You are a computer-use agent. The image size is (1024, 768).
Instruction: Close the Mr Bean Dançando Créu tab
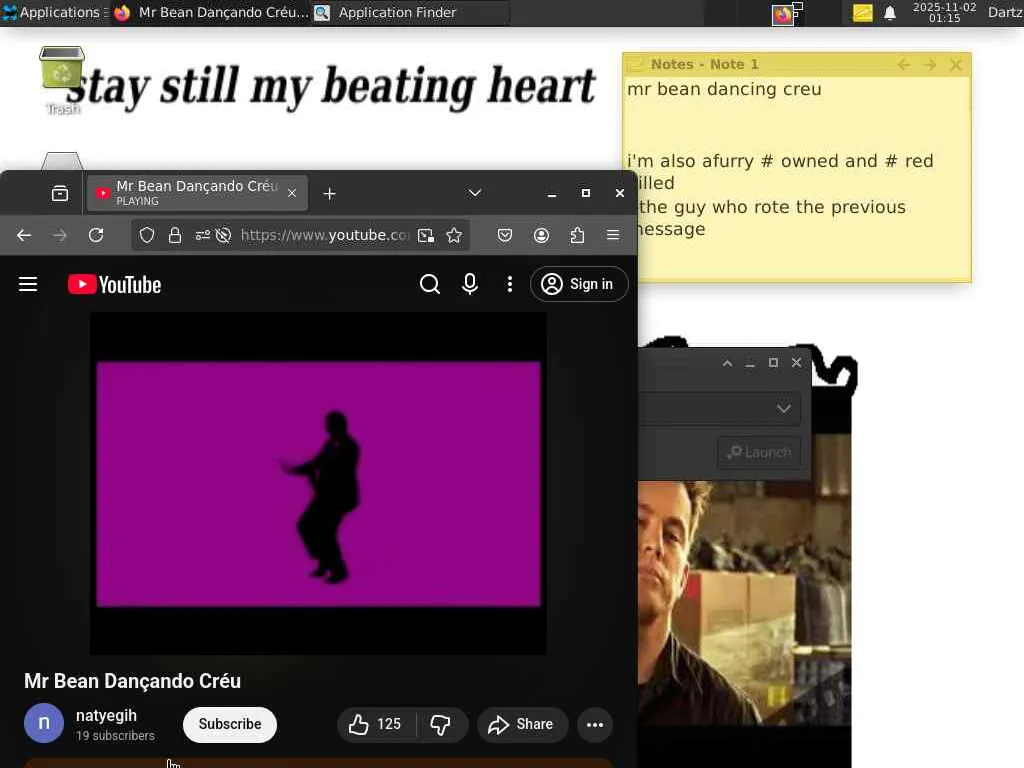tap(292, 193)
